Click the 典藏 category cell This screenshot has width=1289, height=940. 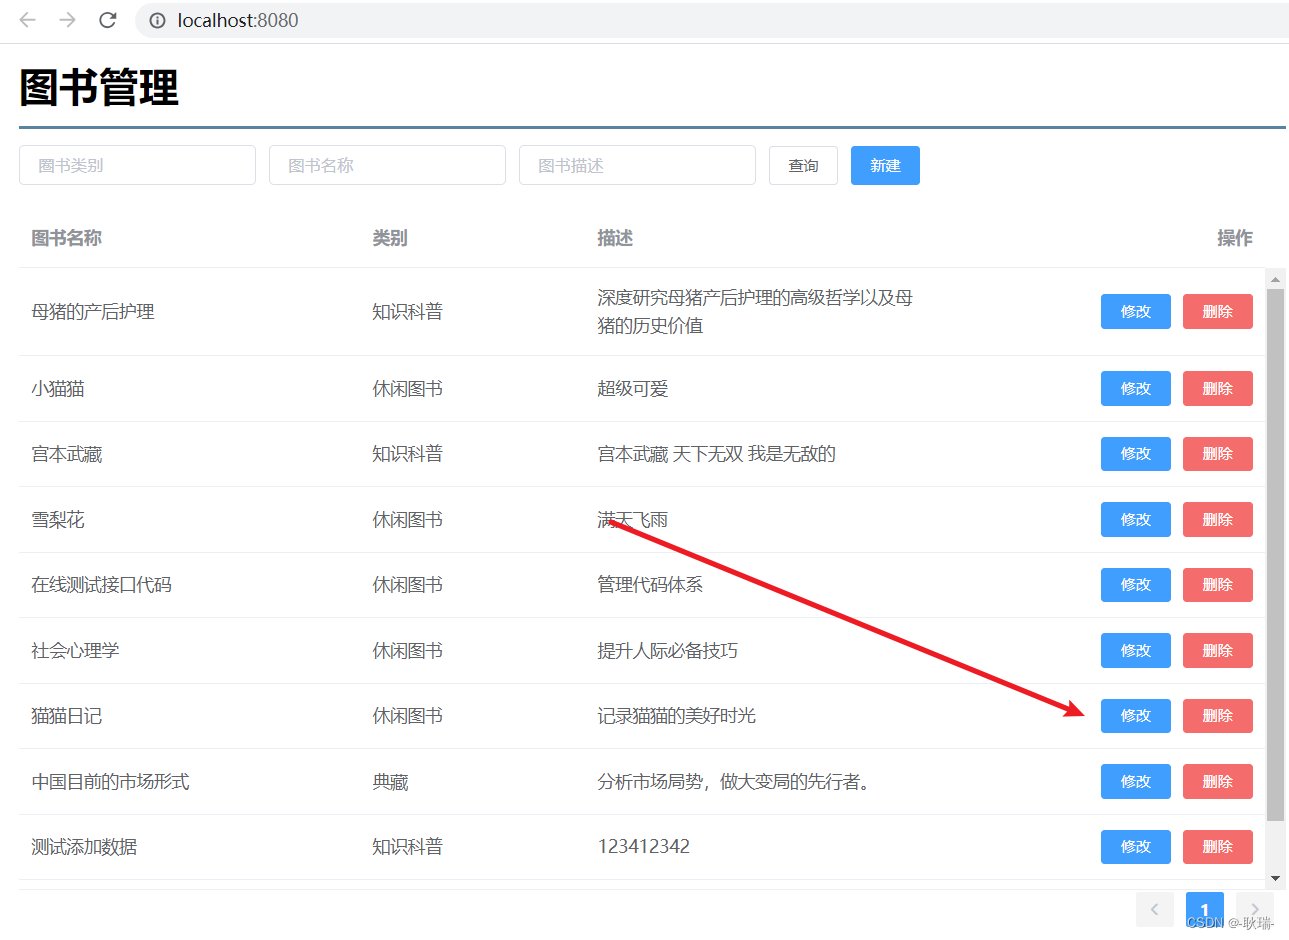[x=390, y=781]
